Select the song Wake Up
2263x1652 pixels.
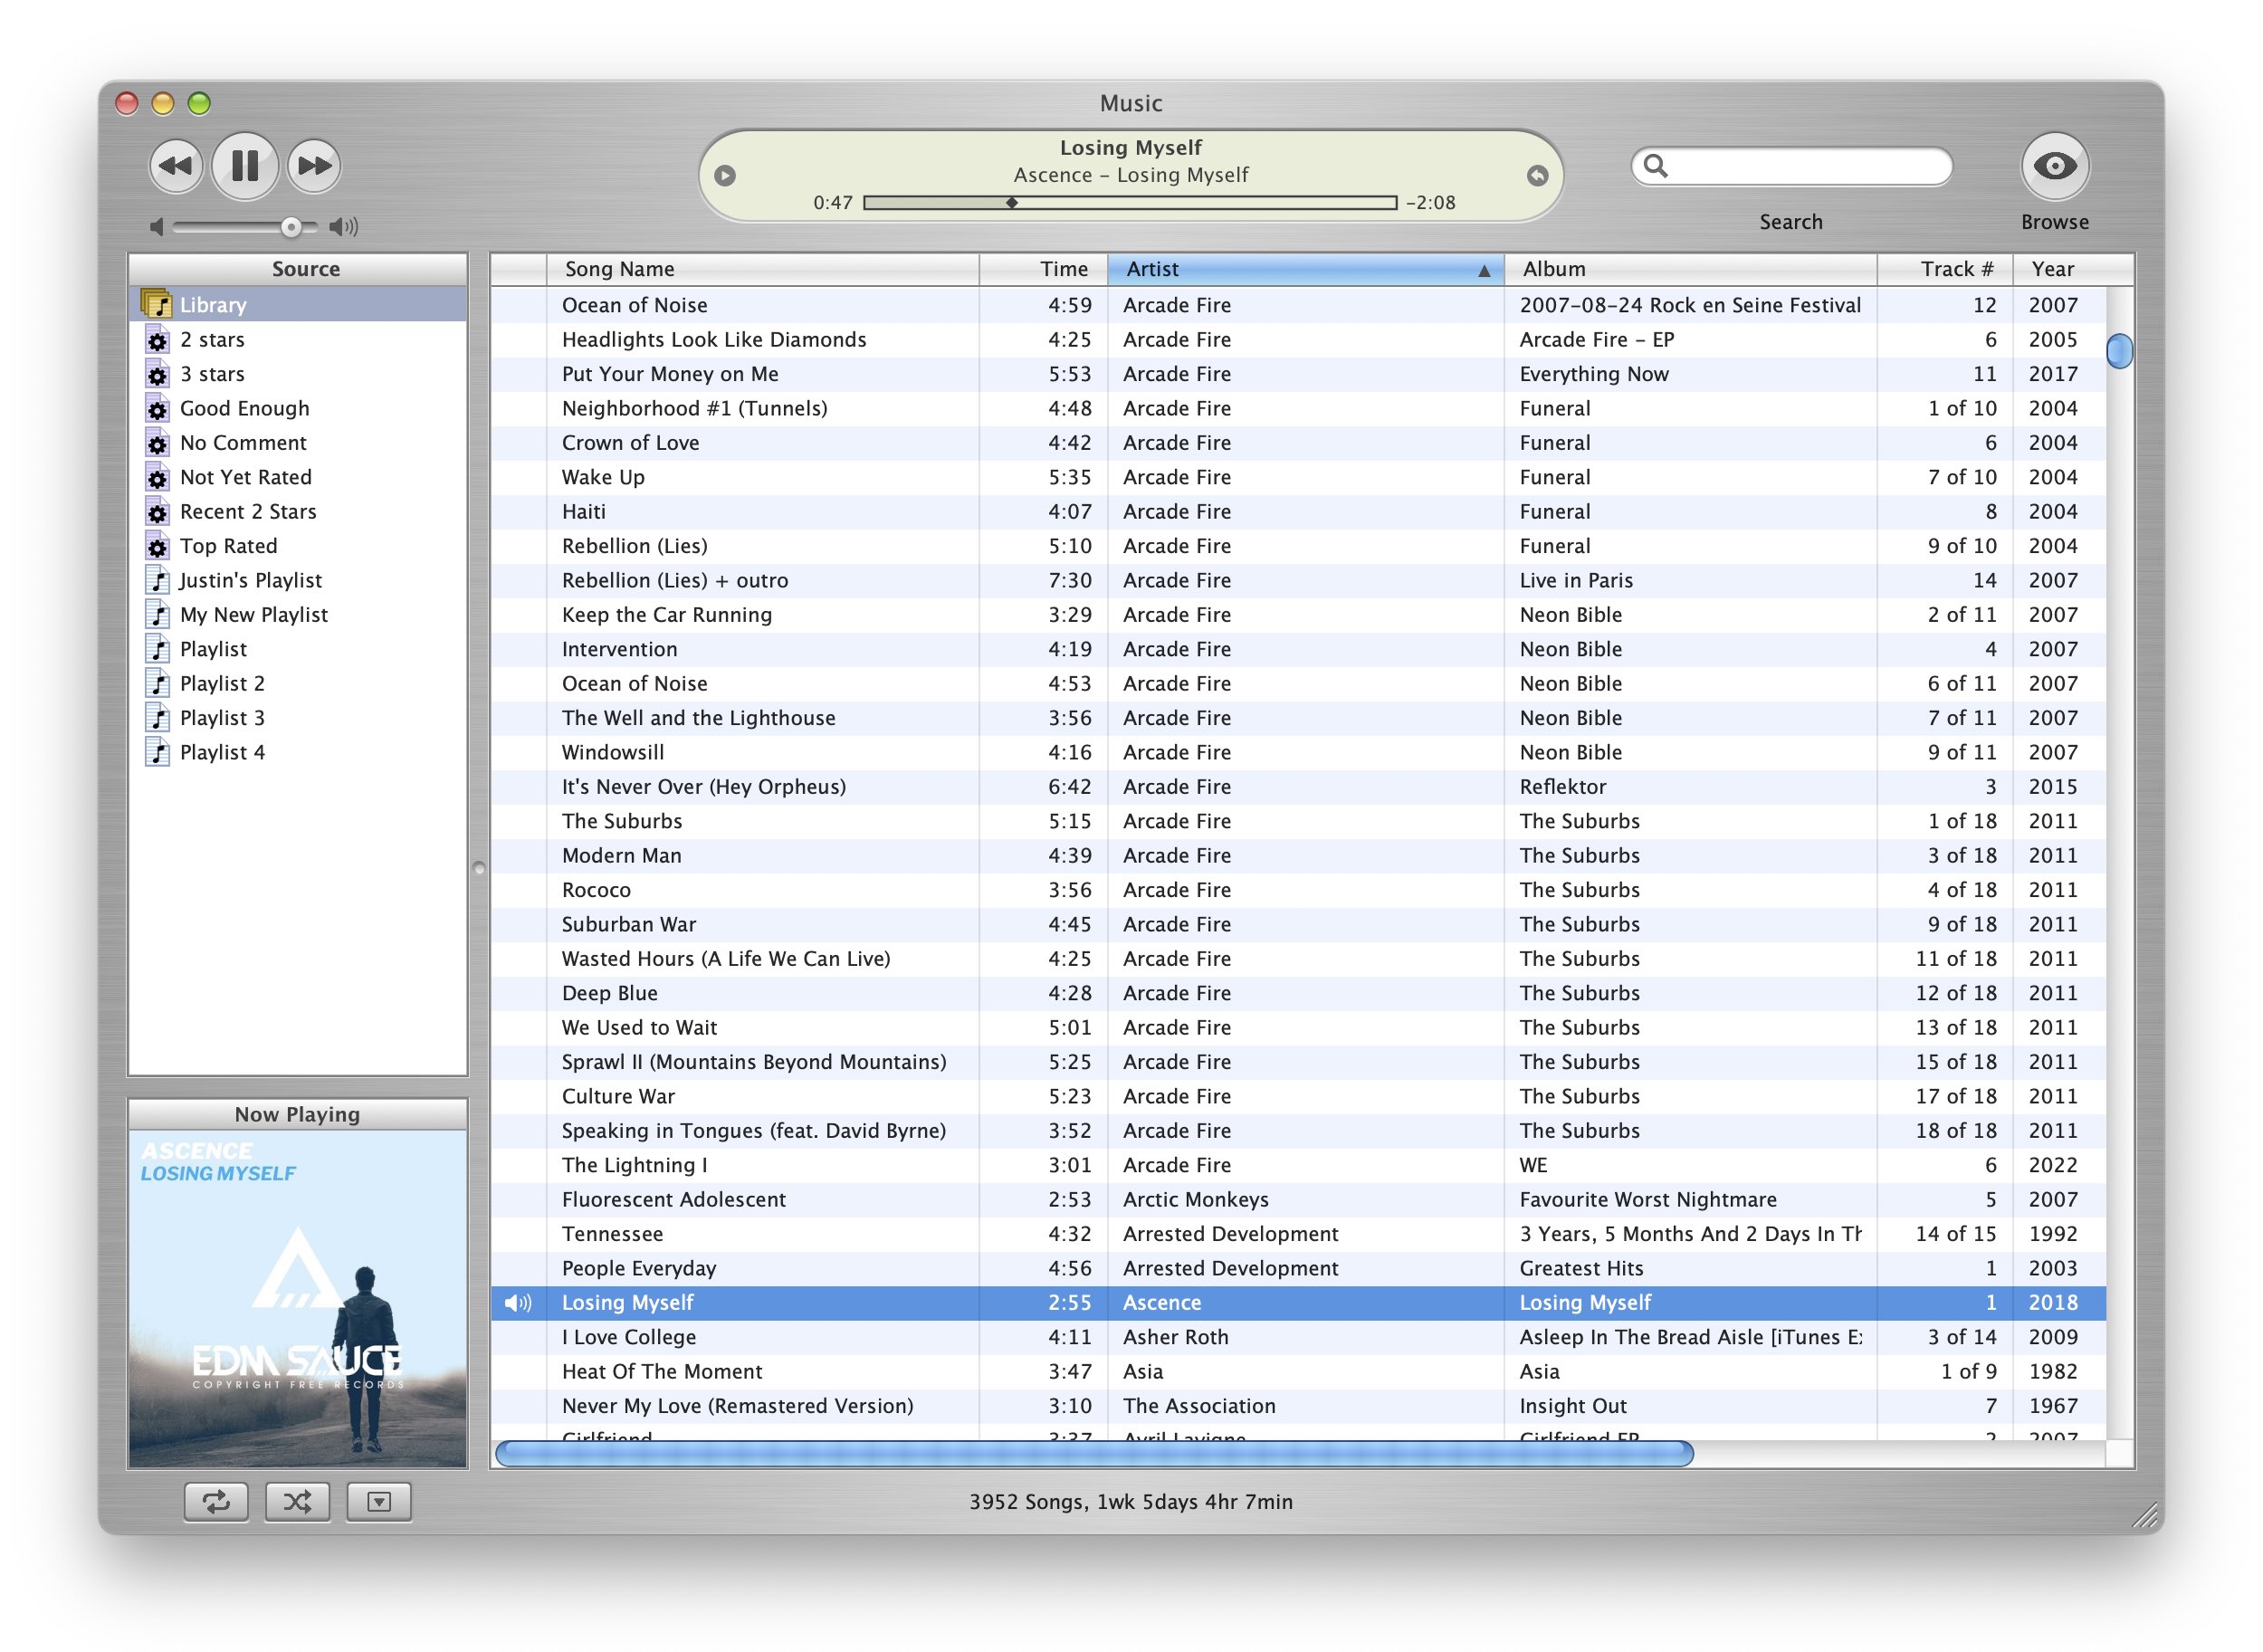(603, 477)
